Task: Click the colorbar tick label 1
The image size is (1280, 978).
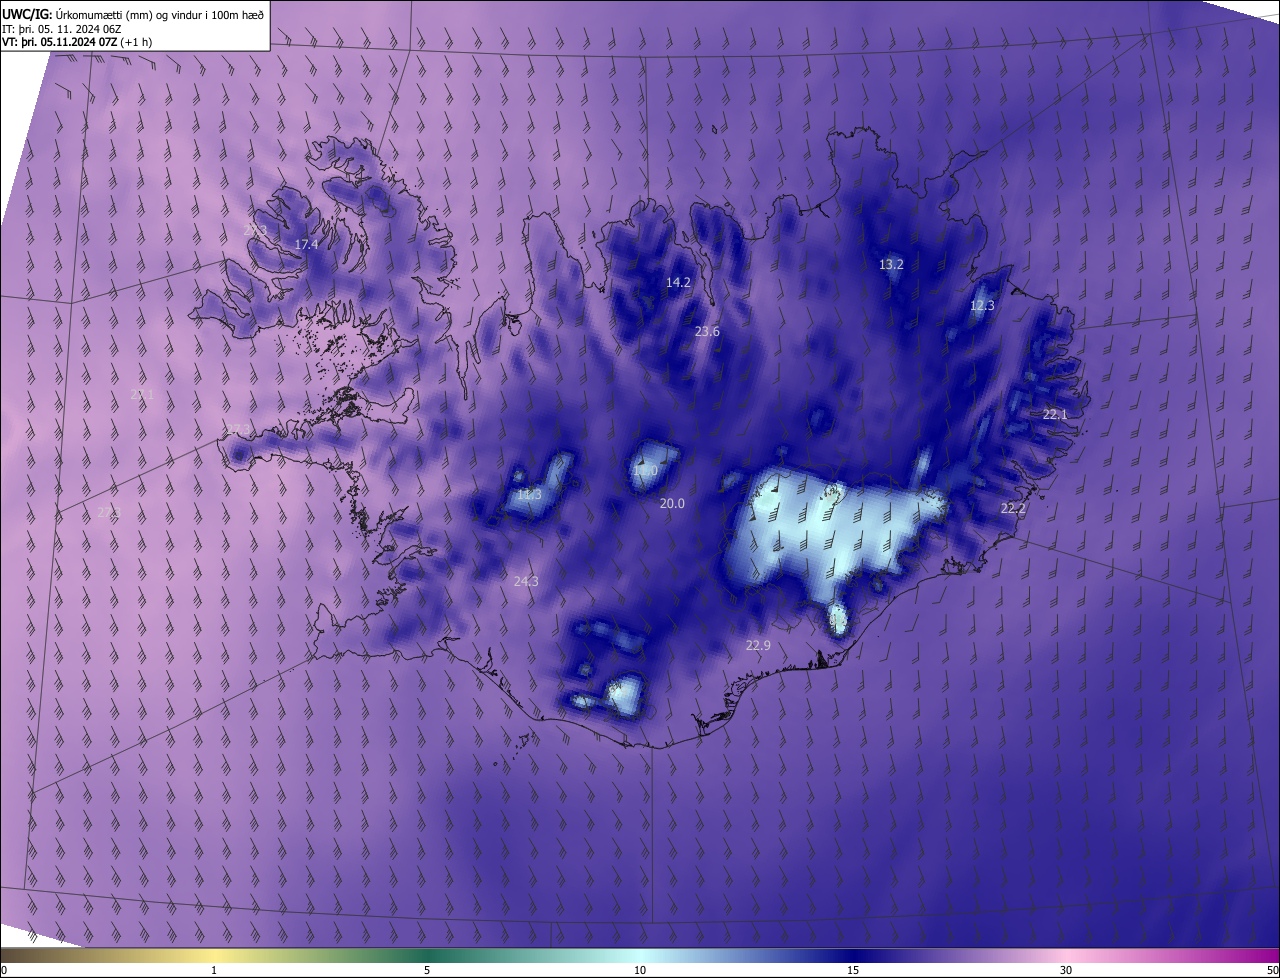Action: pyautogui.click(x=214, y=970)
